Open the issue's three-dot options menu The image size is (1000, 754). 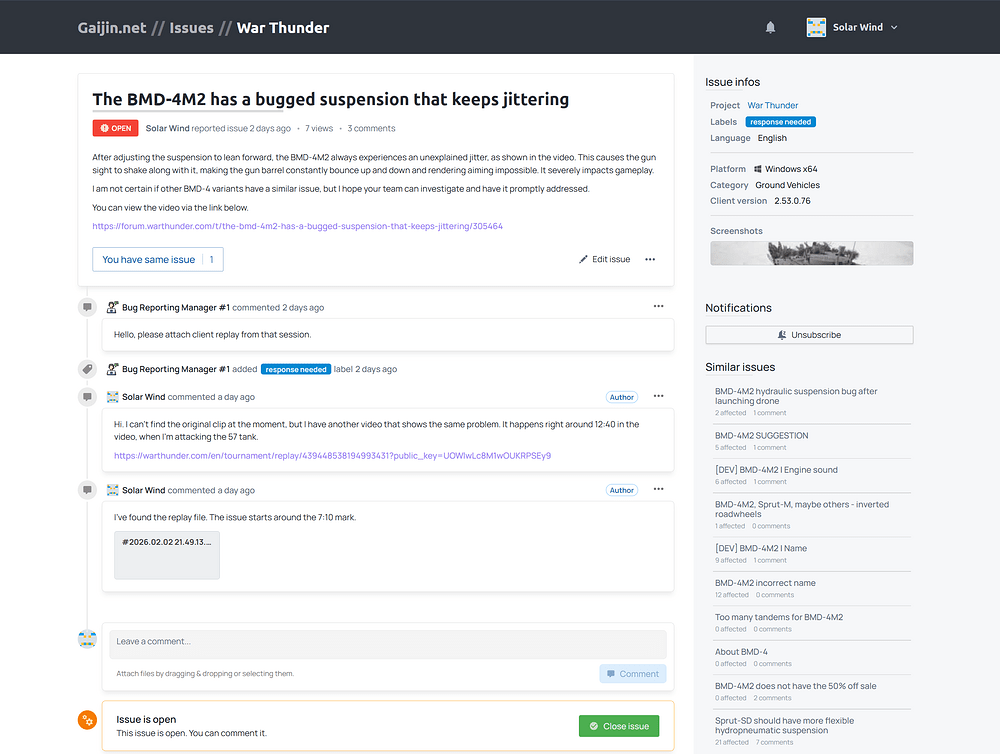pyautogui.click(x=650, y=259)
